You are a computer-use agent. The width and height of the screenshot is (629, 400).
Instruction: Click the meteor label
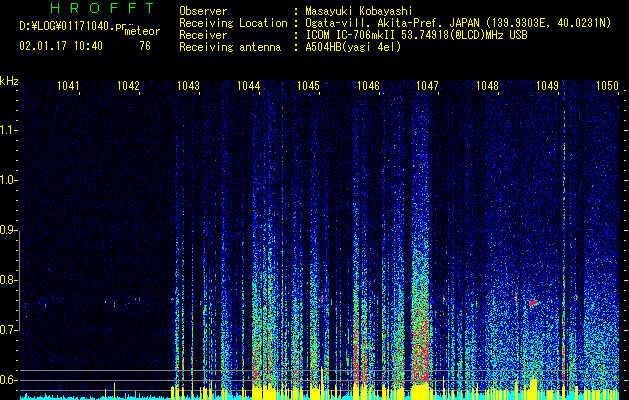tap(142, 31)
